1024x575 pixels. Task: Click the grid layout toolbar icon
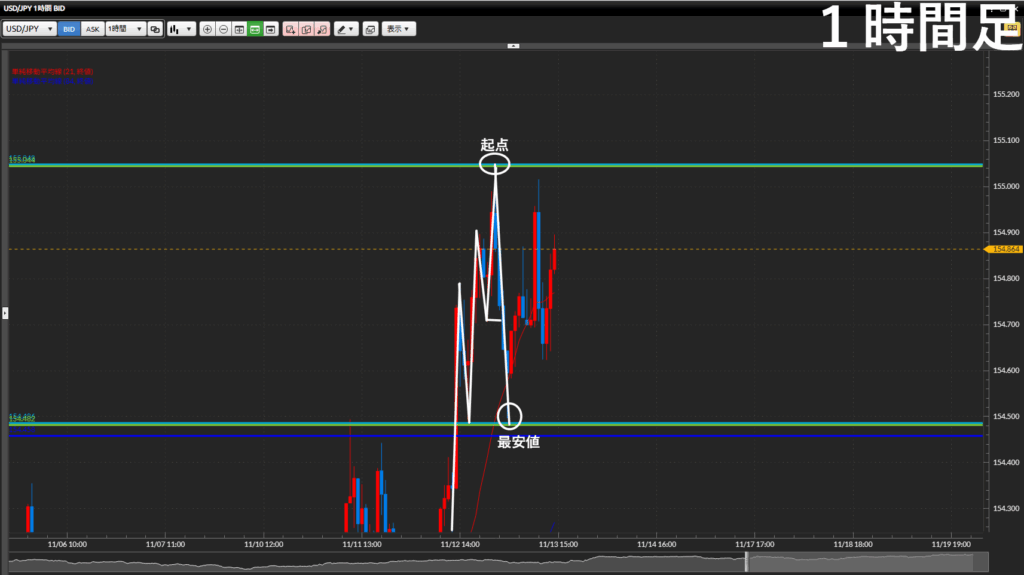click(x=239, y=29)
